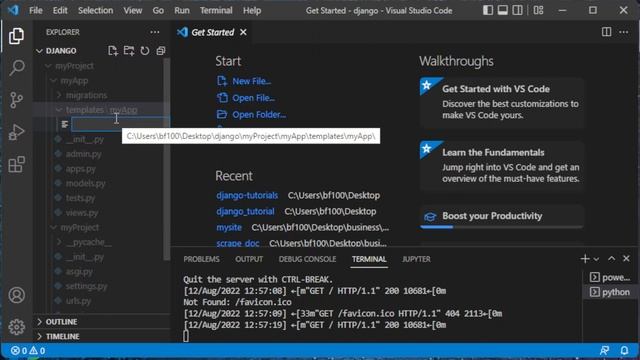Click the New File... link
The height and width of the screenshot is (360, 640).
[x=244, y=81]
